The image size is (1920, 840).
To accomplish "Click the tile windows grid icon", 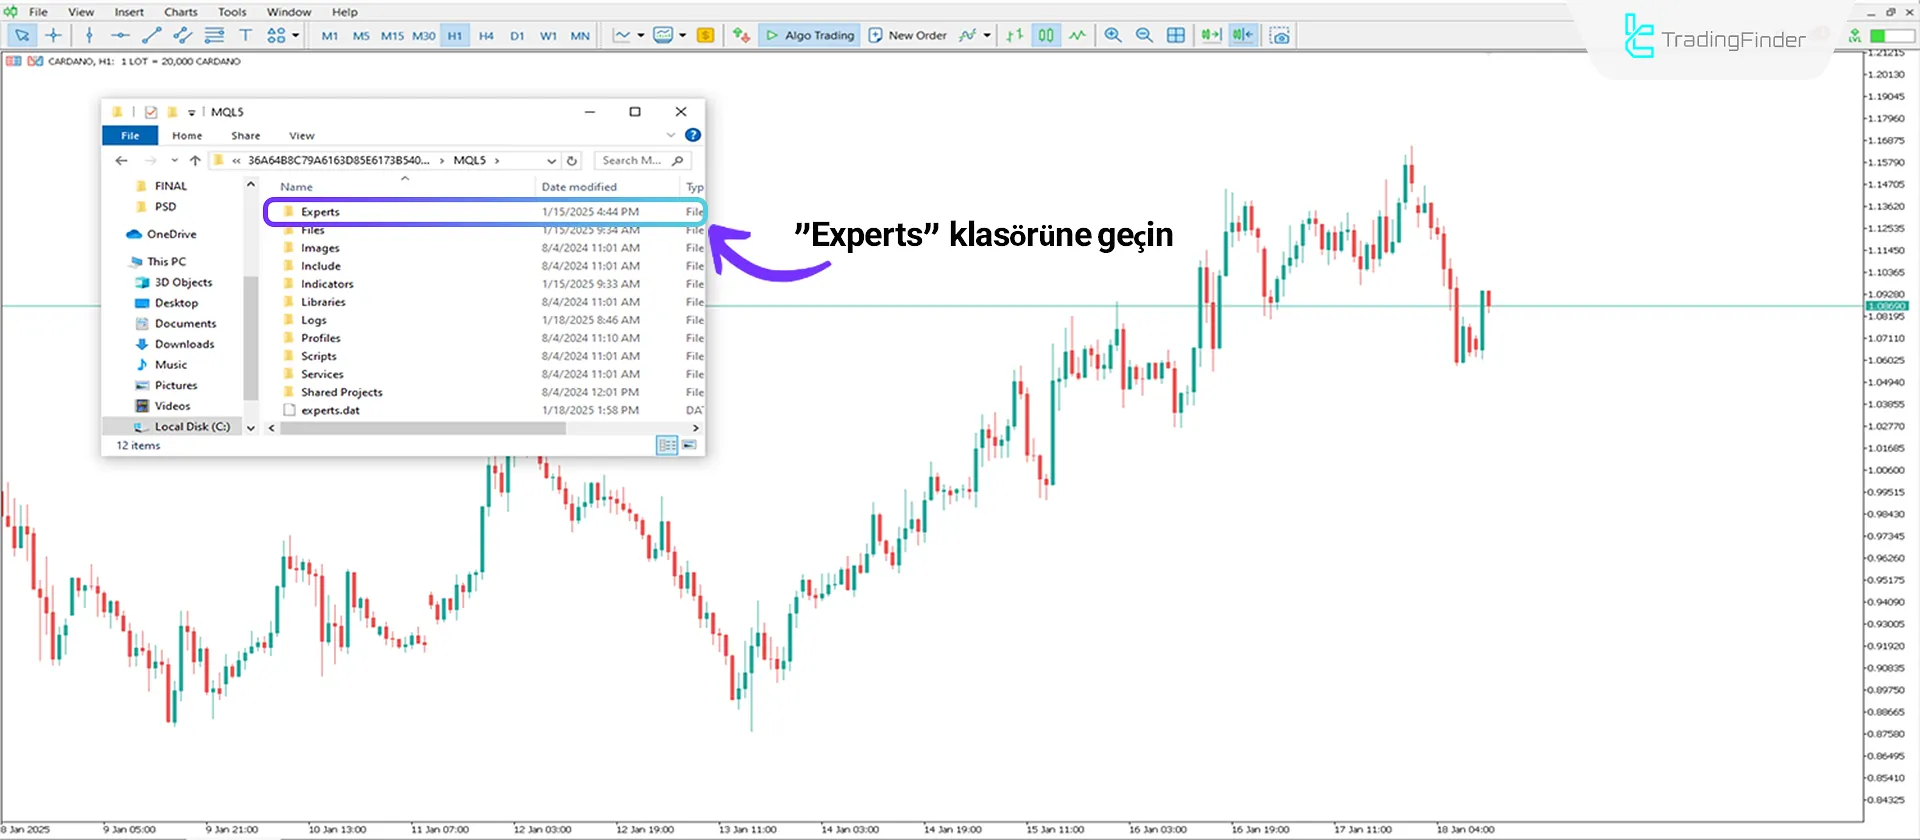I will click(1176, 35).
